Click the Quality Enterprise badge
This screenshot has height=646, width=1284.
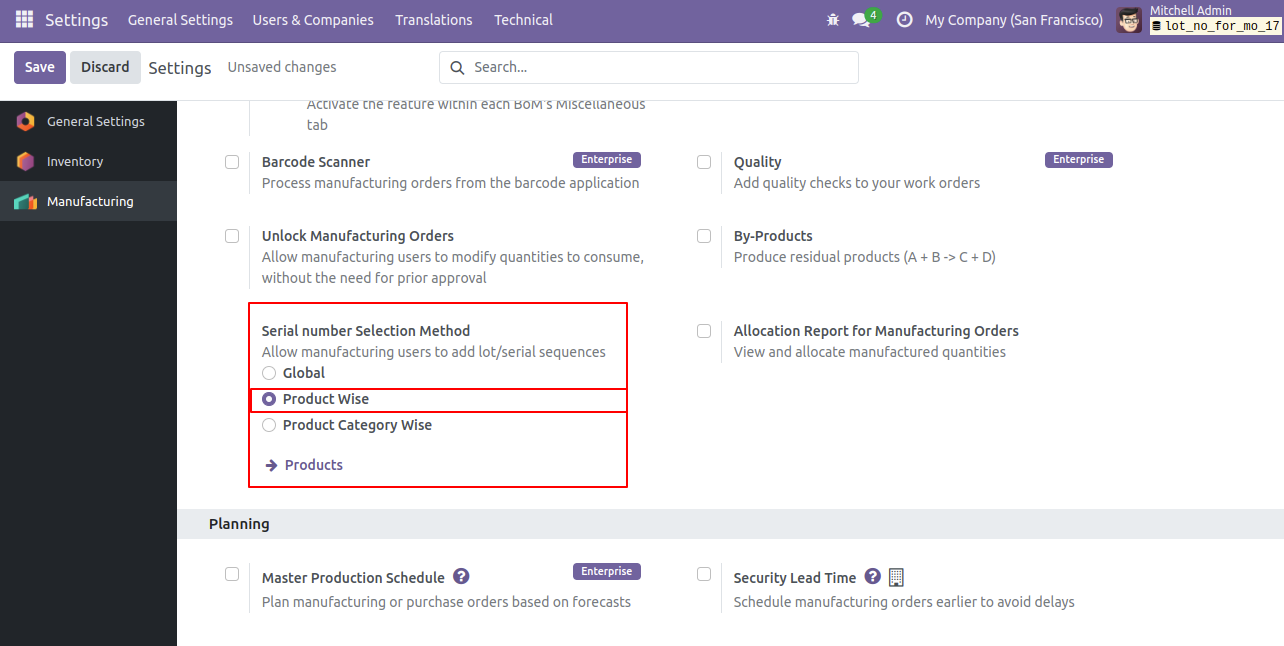point(1079,159)
